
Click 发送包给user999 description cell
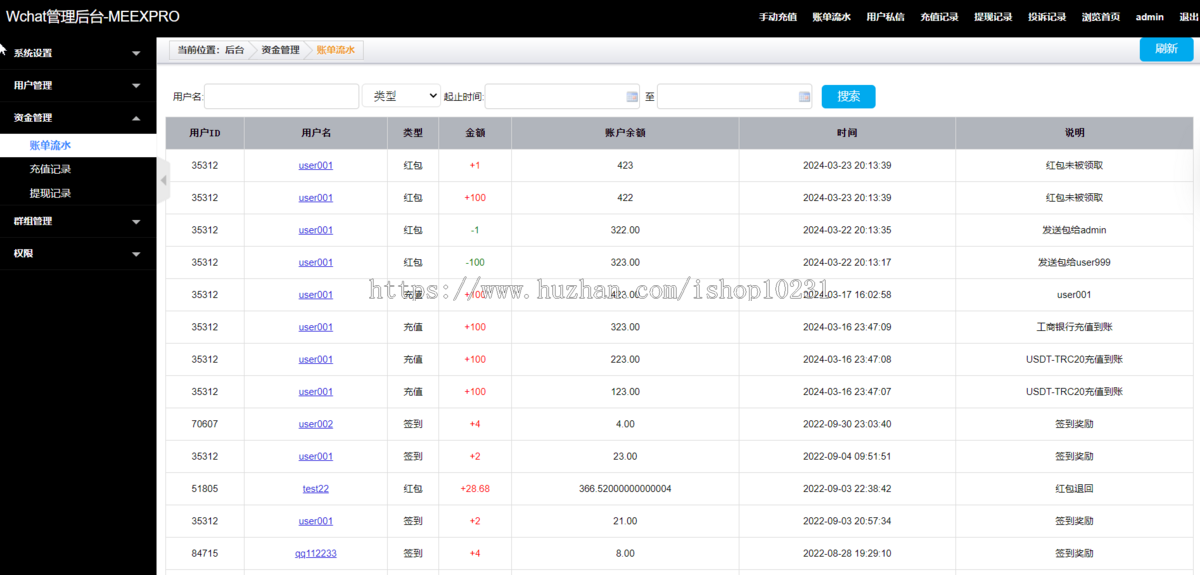click(x=1074, y=262)
